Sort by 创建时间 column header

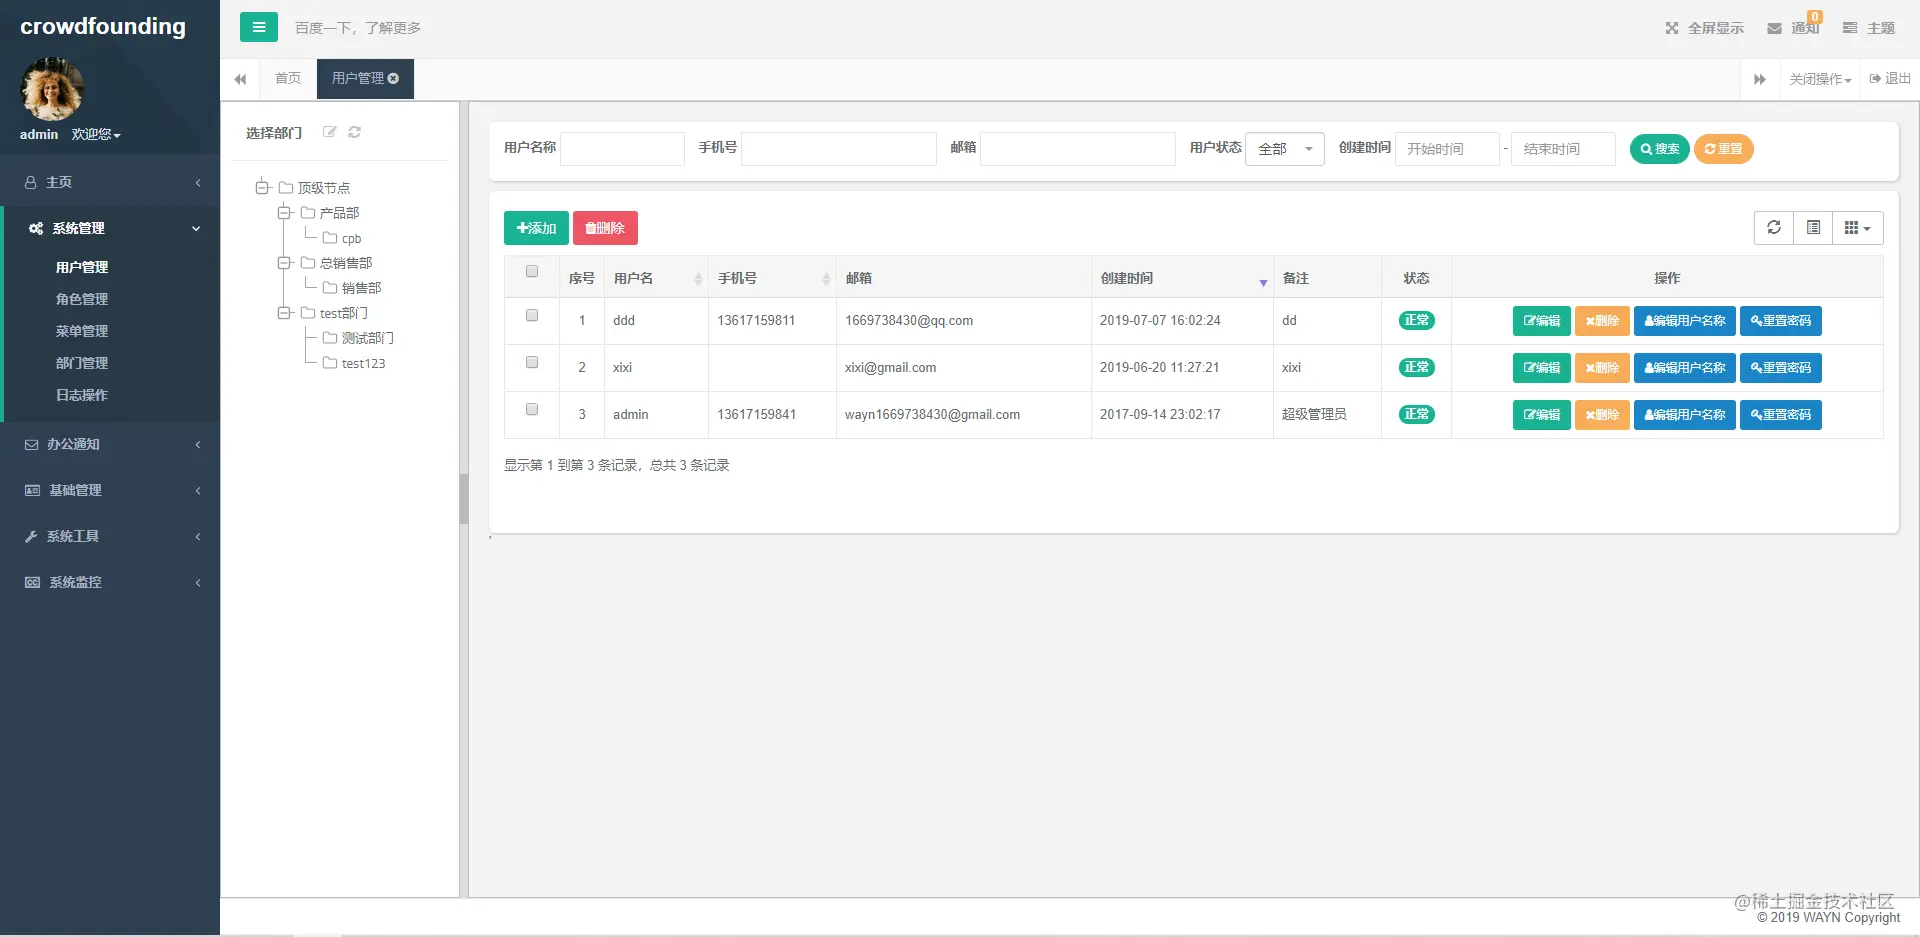1182,278
